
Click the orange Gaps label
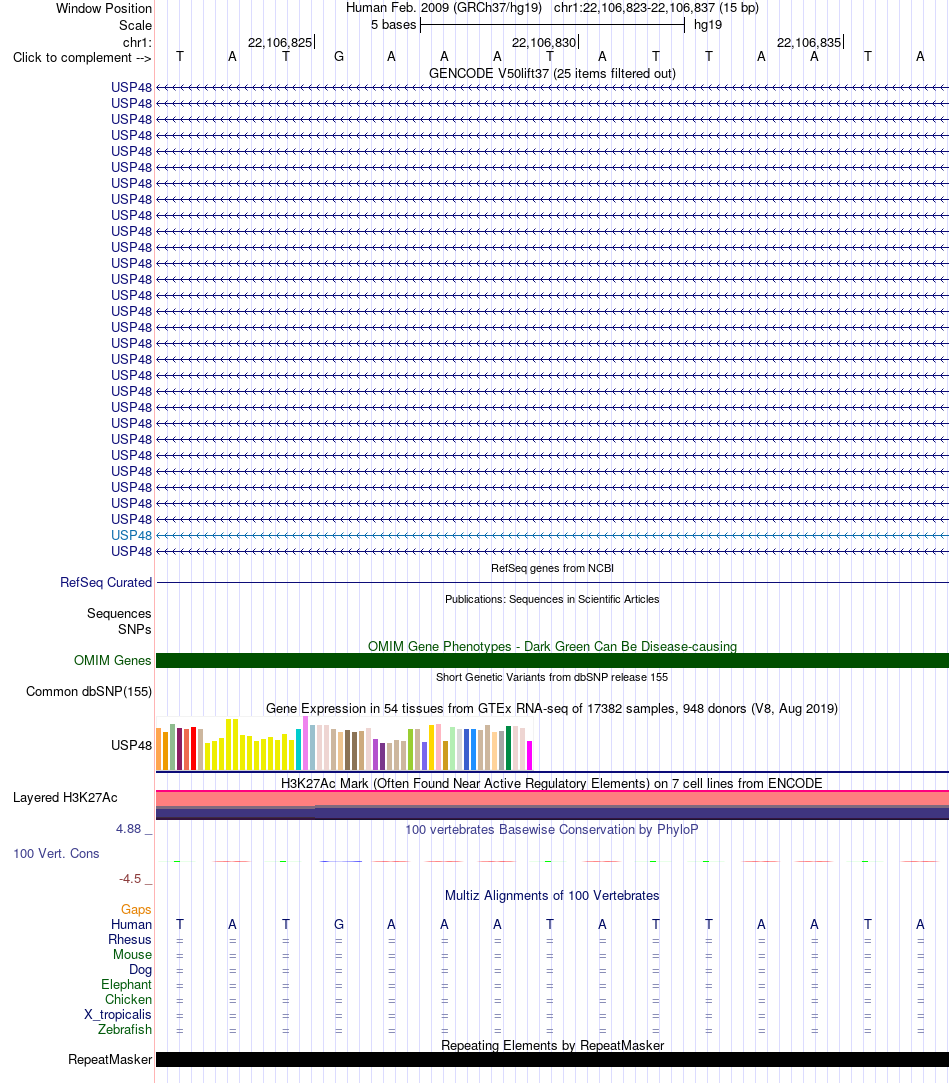[136, 910]
